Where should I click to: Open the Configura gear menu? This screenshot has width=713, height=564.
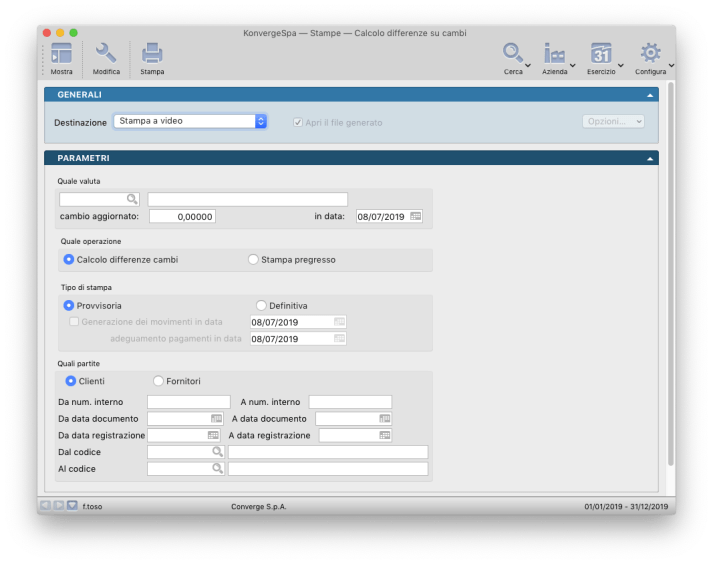pos(650,54)
